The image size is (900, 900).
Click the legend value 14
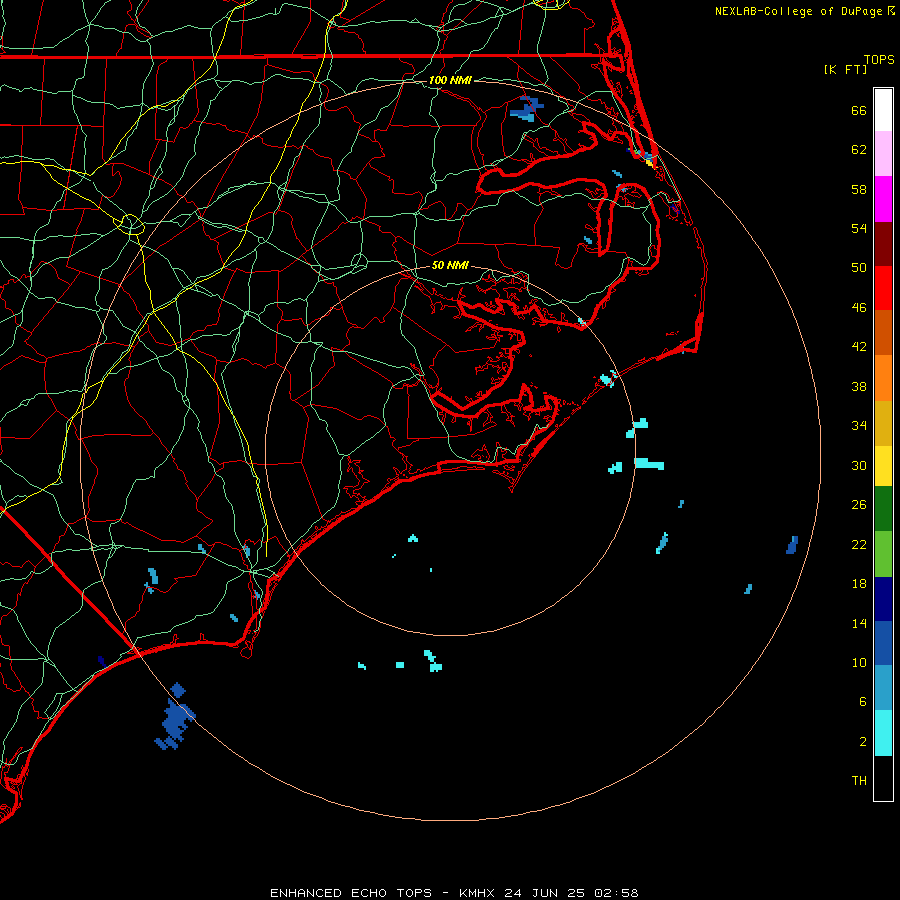tap(859, 623)
